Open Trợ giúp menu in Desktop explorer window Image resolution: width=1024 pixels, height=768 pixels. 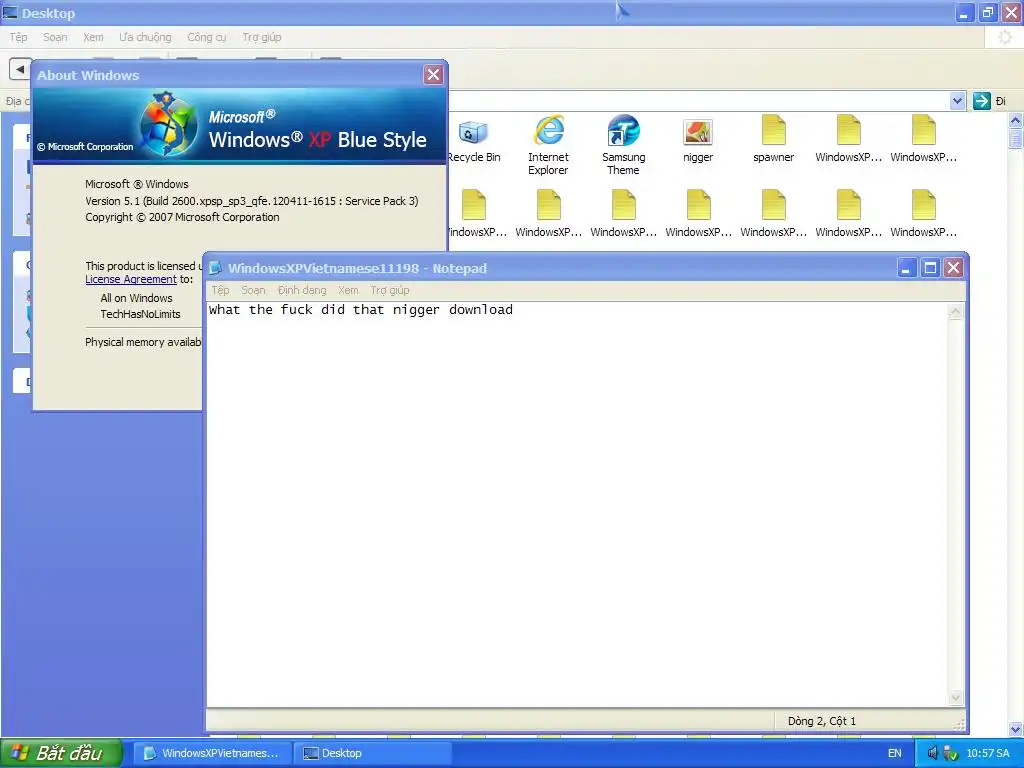click(x=261, y=37)
